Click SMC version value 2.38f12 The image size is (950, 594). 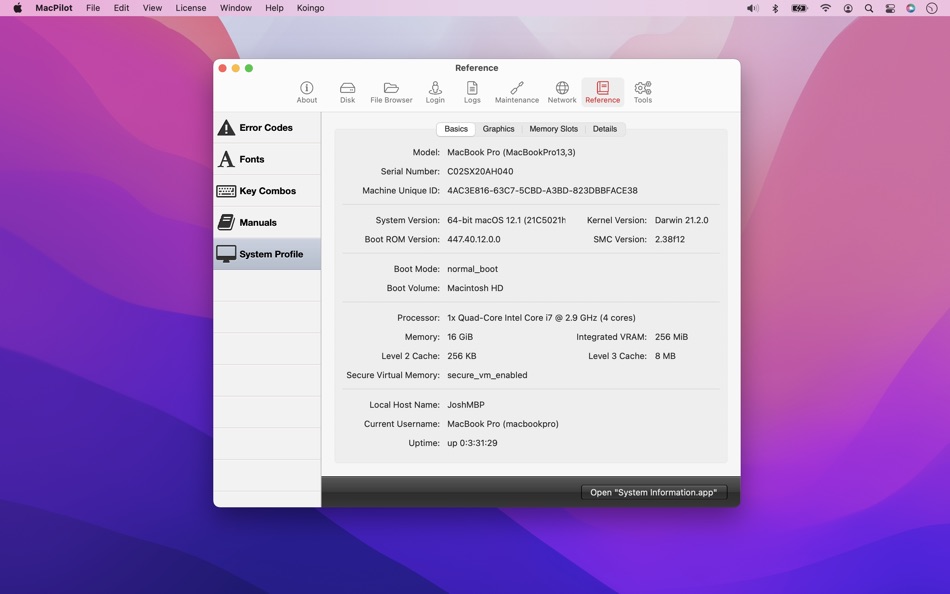click(x=669, y=239)
